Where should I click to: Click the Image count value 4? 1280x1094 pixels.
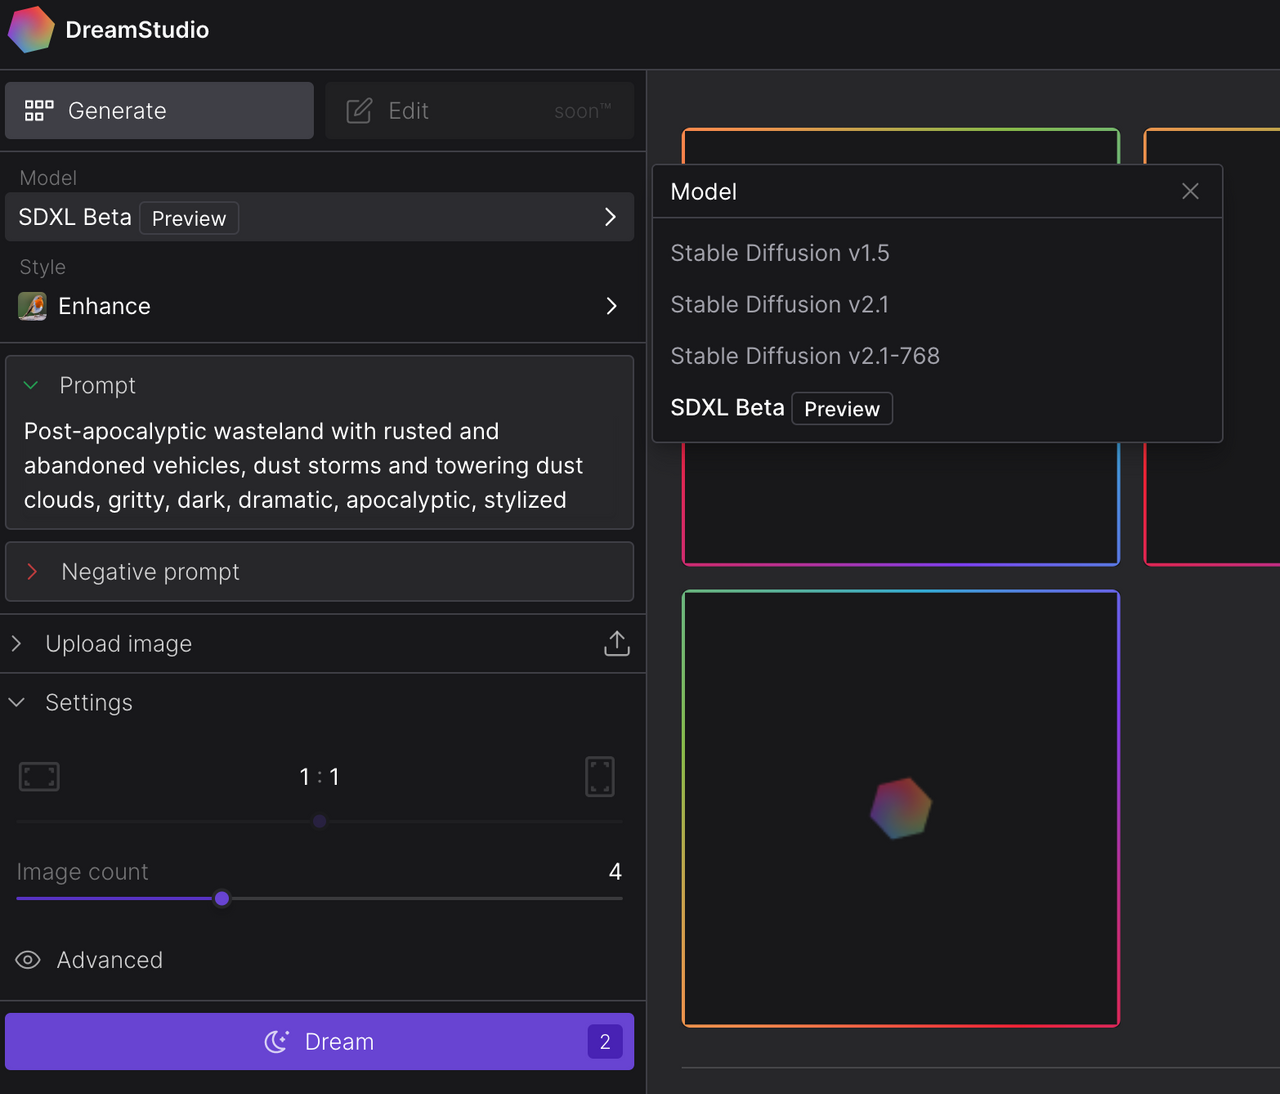pyautogui.click(x=615, y=872)
